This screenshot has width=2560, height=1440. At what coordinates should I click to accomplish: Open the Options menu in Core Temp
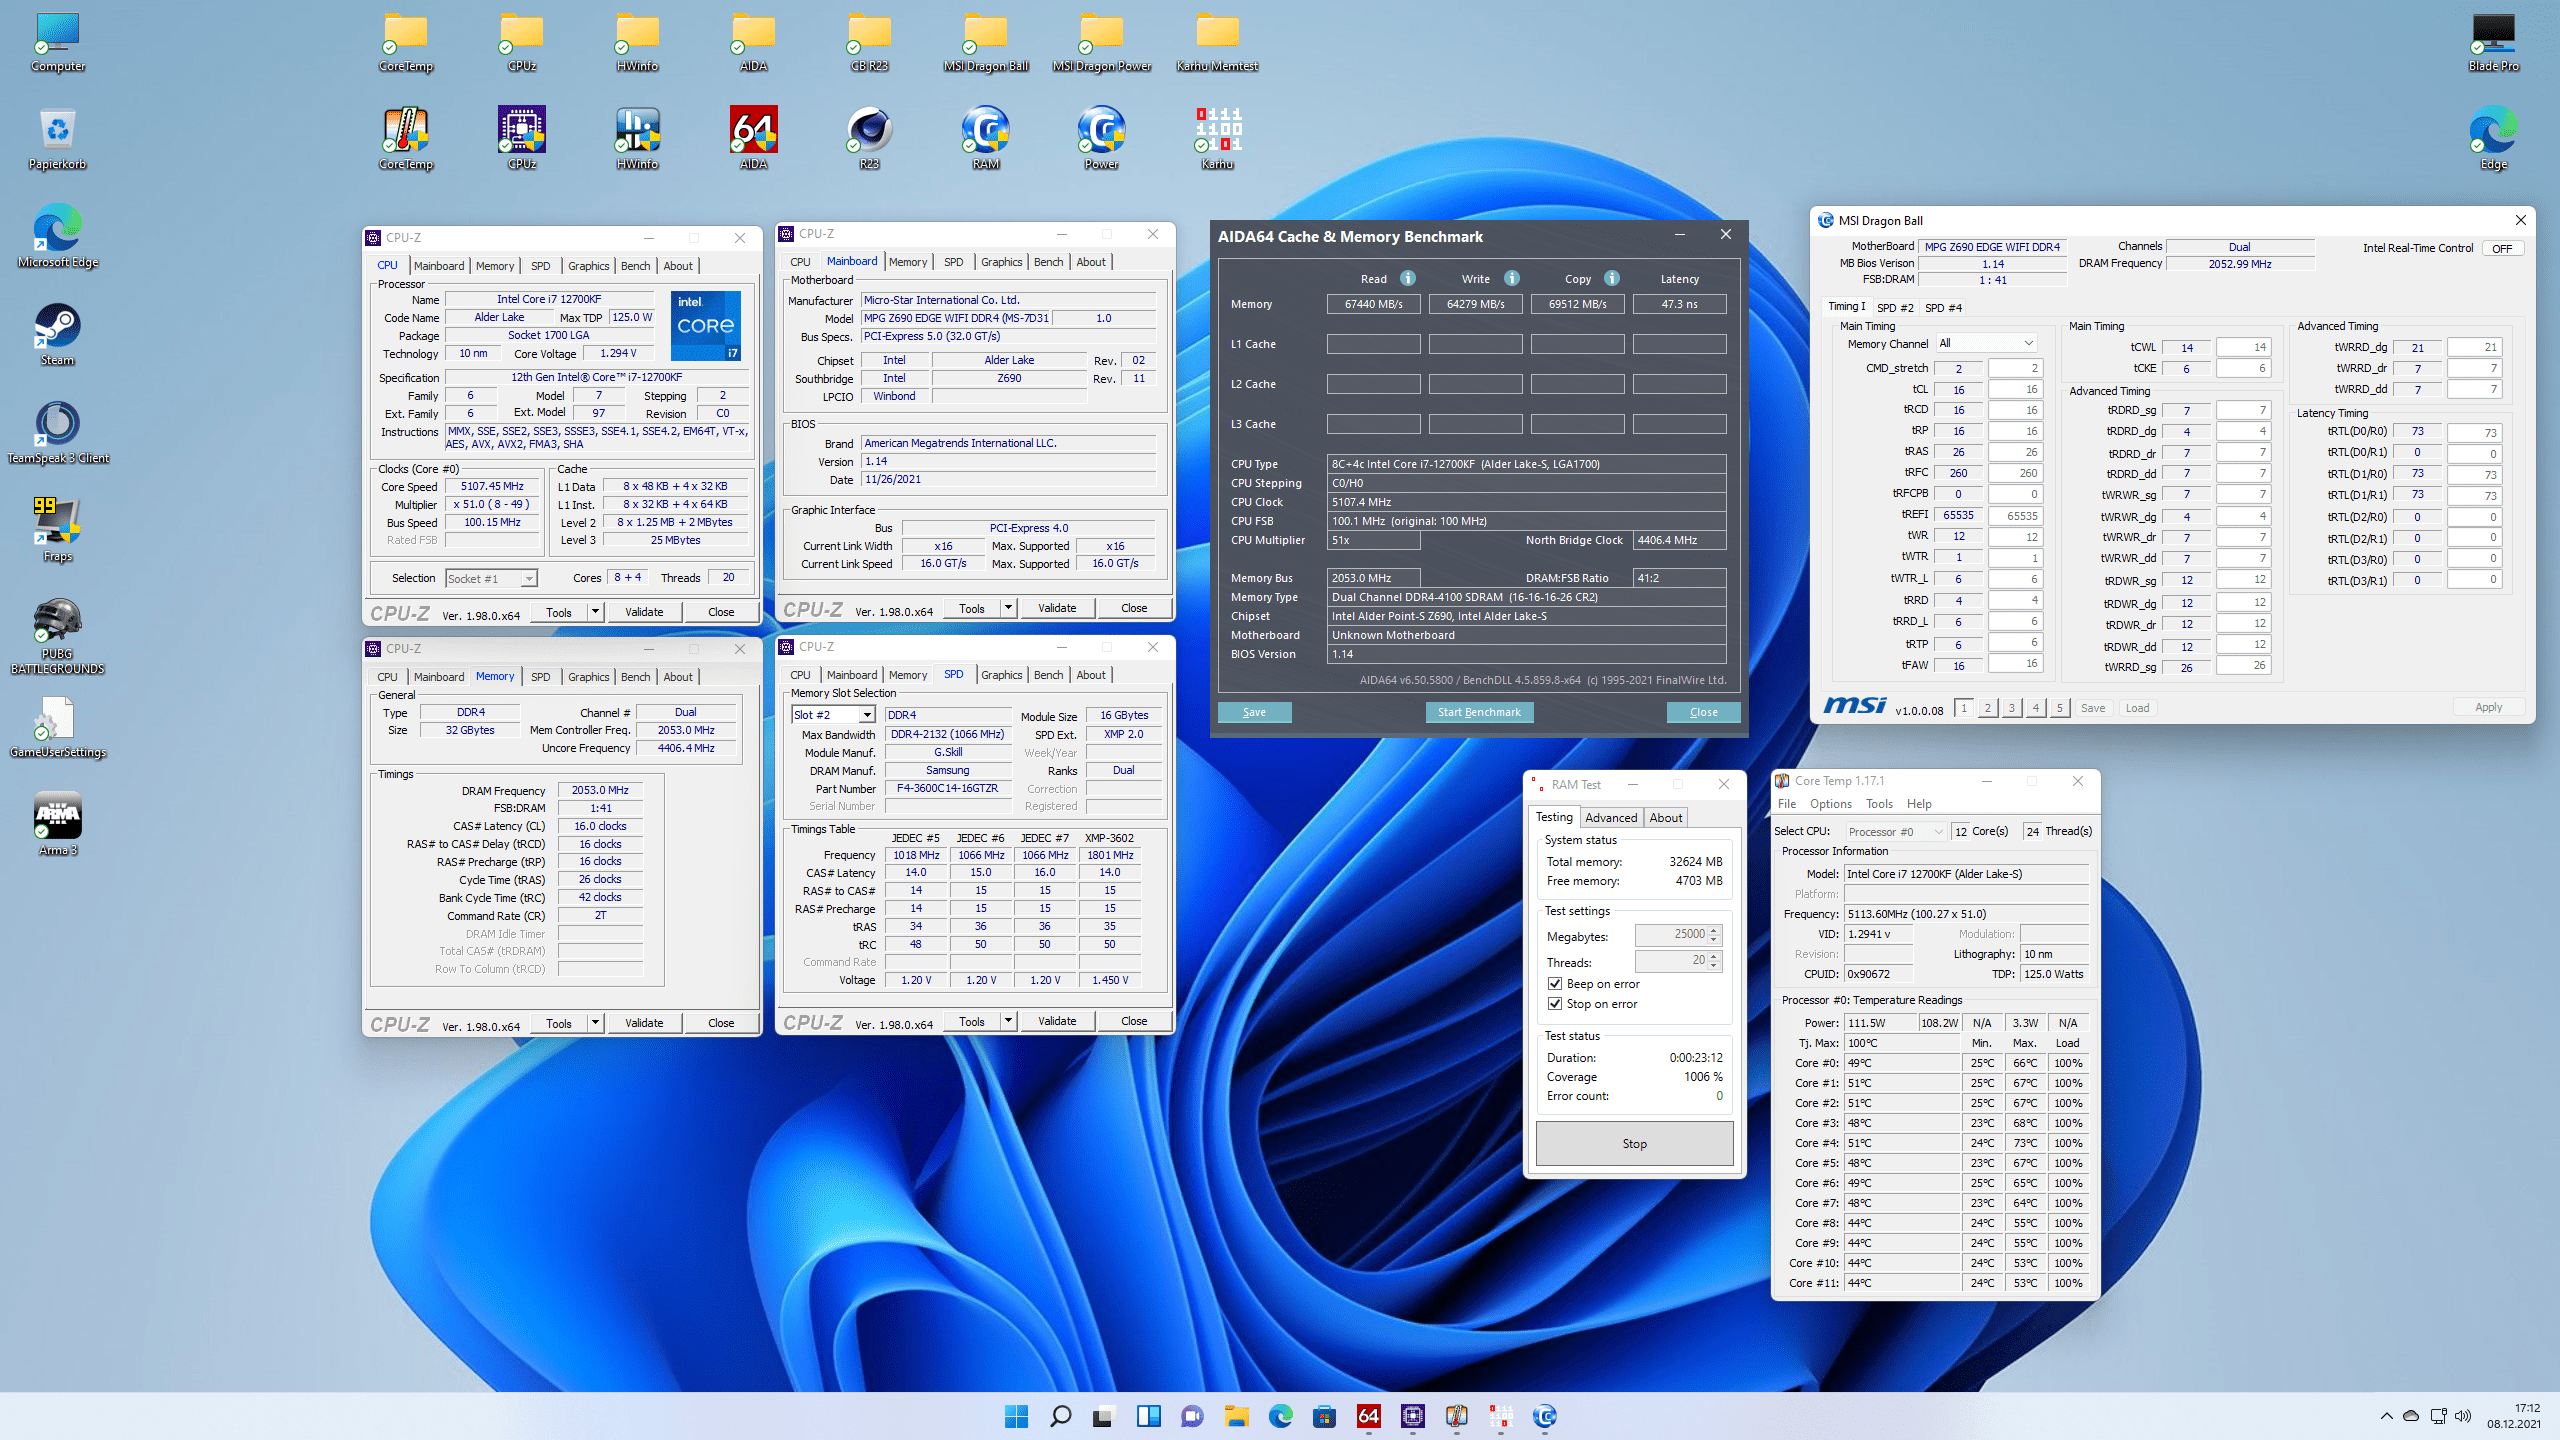click(x=1830, y=804)
